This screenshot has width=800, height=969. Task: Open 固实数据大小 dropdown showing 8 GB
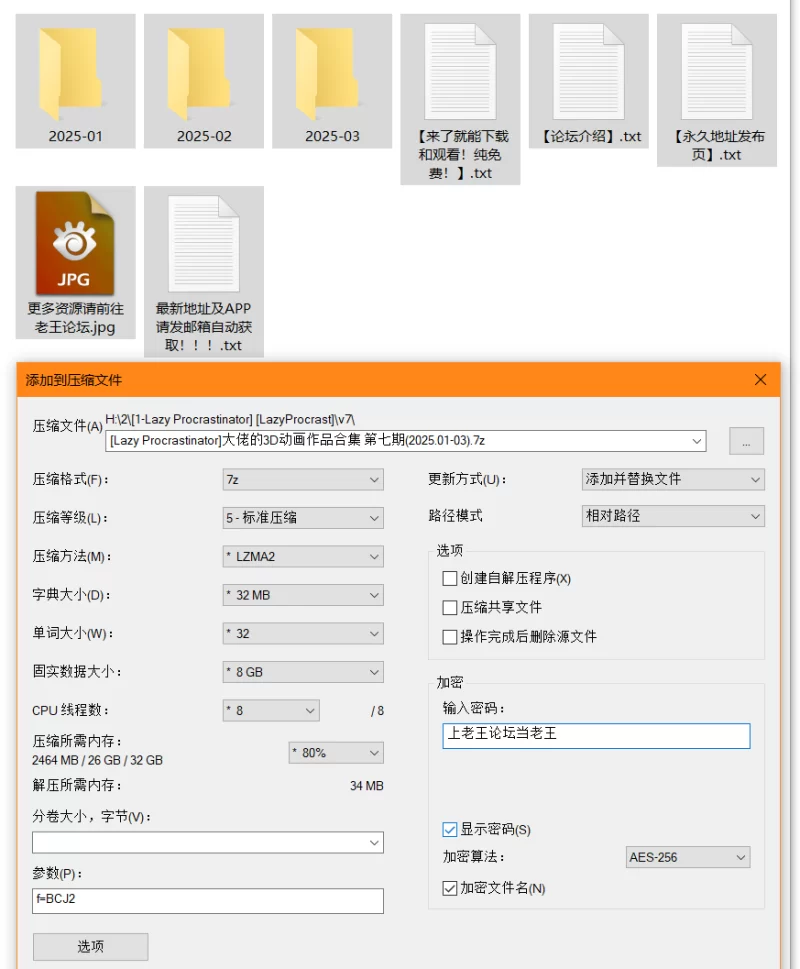click(303, 672)
